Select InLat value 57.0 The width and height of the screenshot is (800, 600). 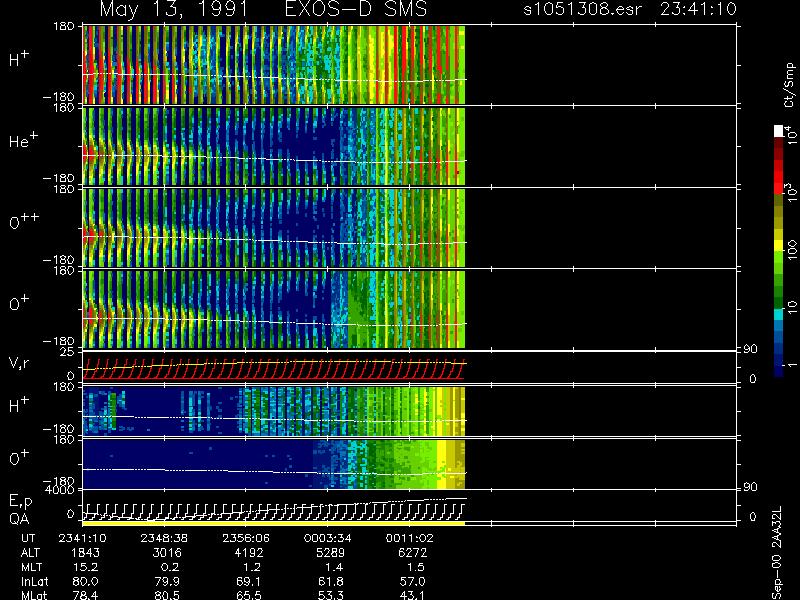(412, 581)
